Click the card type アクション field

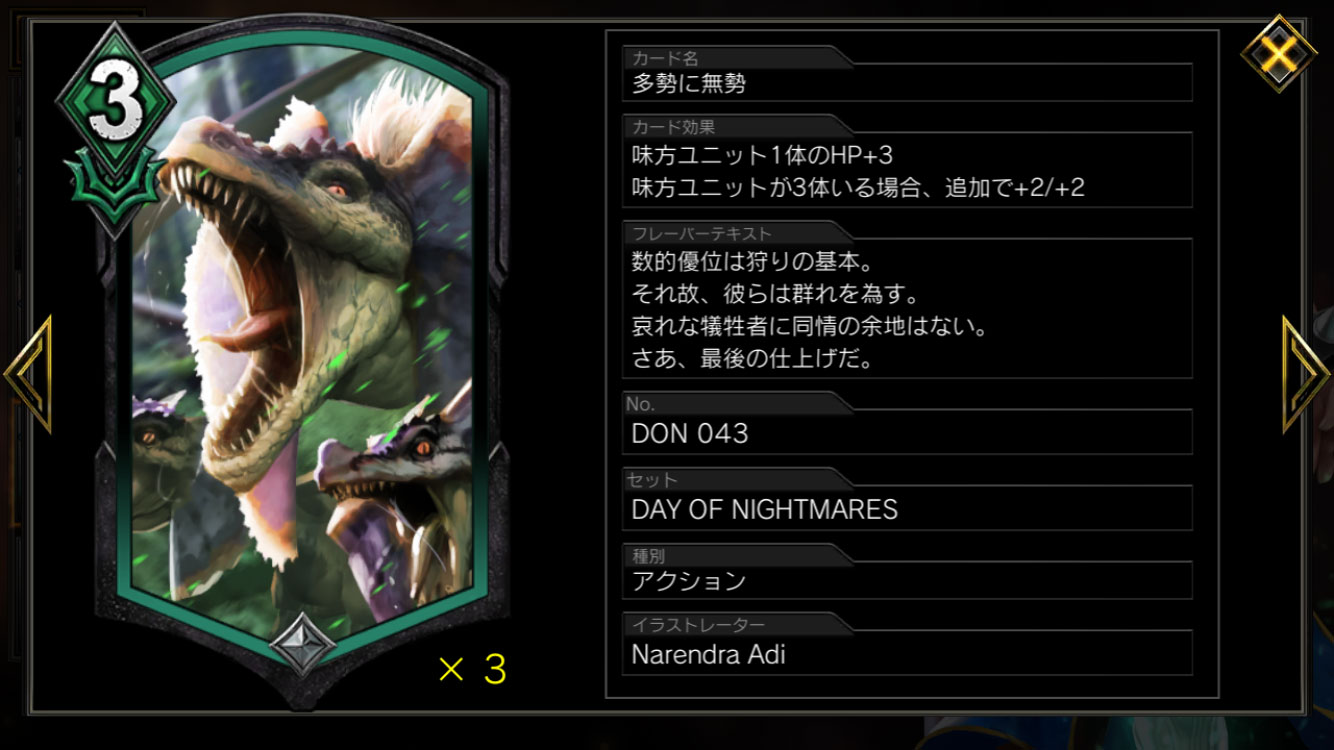click(907, 581)
